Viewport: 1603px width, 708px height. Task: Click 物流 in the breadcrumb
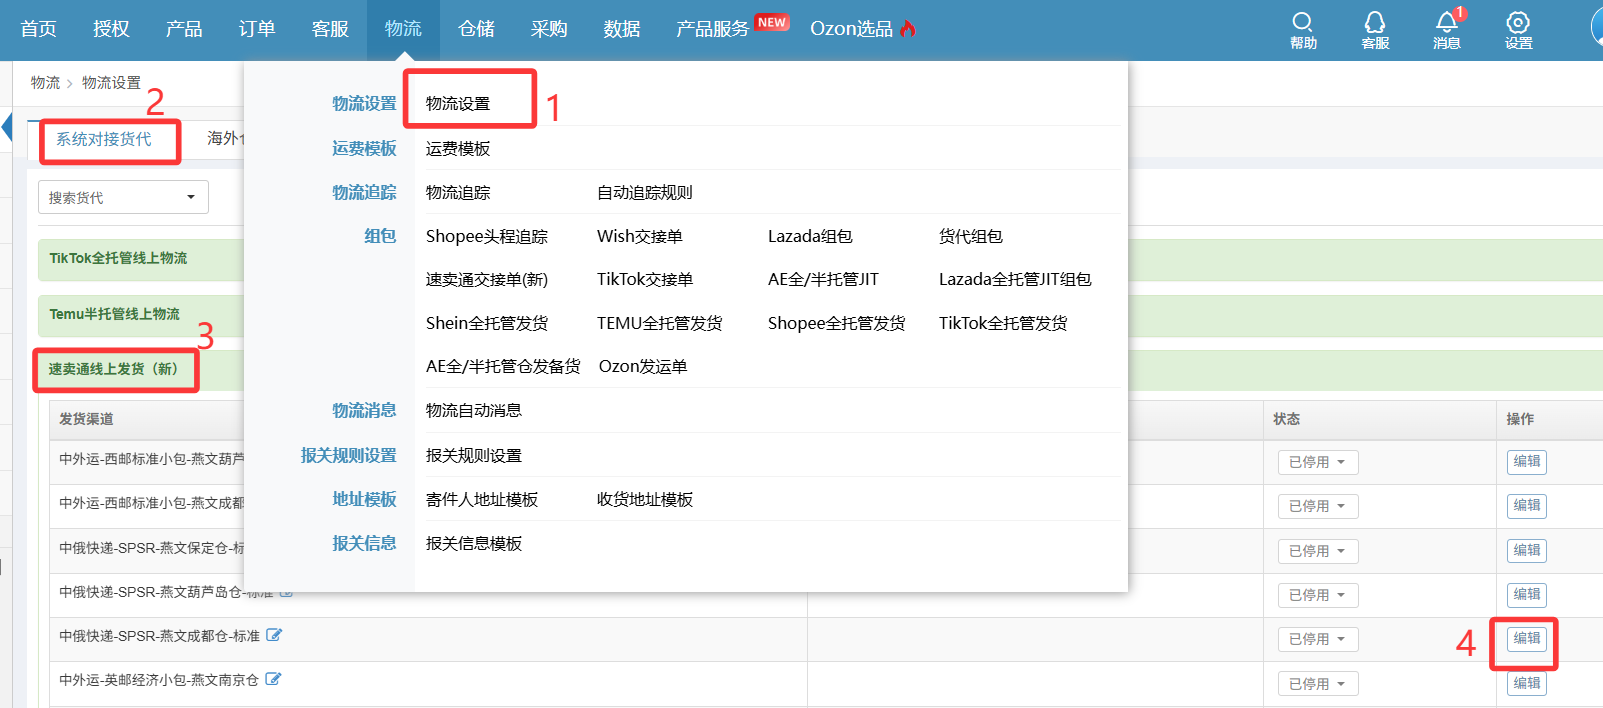coord(45,83)
